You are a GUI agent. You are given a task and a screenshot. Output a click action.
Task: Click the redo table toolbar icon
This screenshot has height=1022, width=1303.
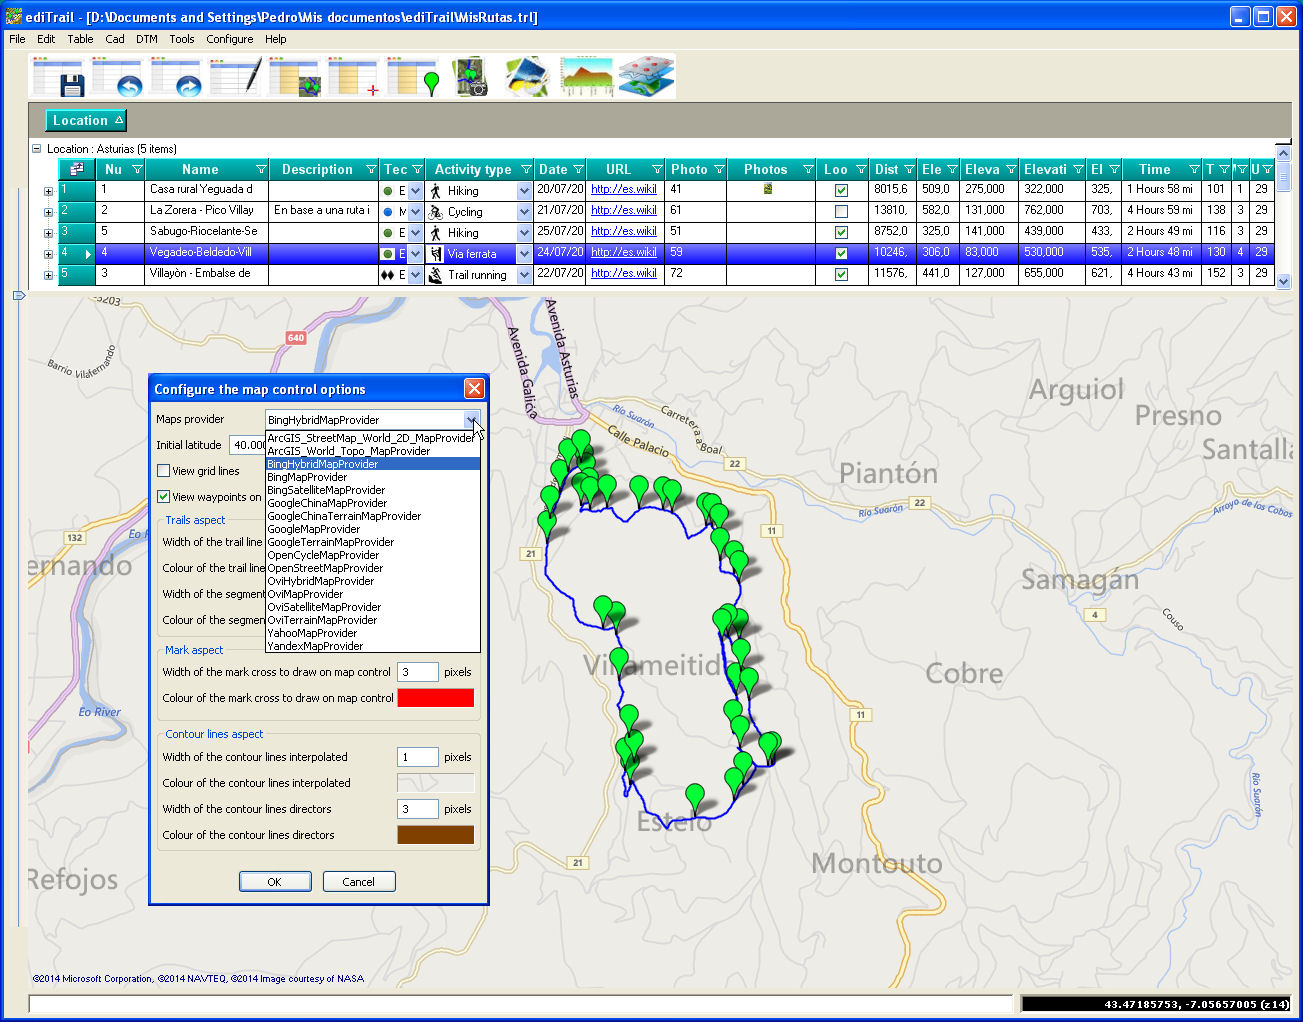click(177, 77)
